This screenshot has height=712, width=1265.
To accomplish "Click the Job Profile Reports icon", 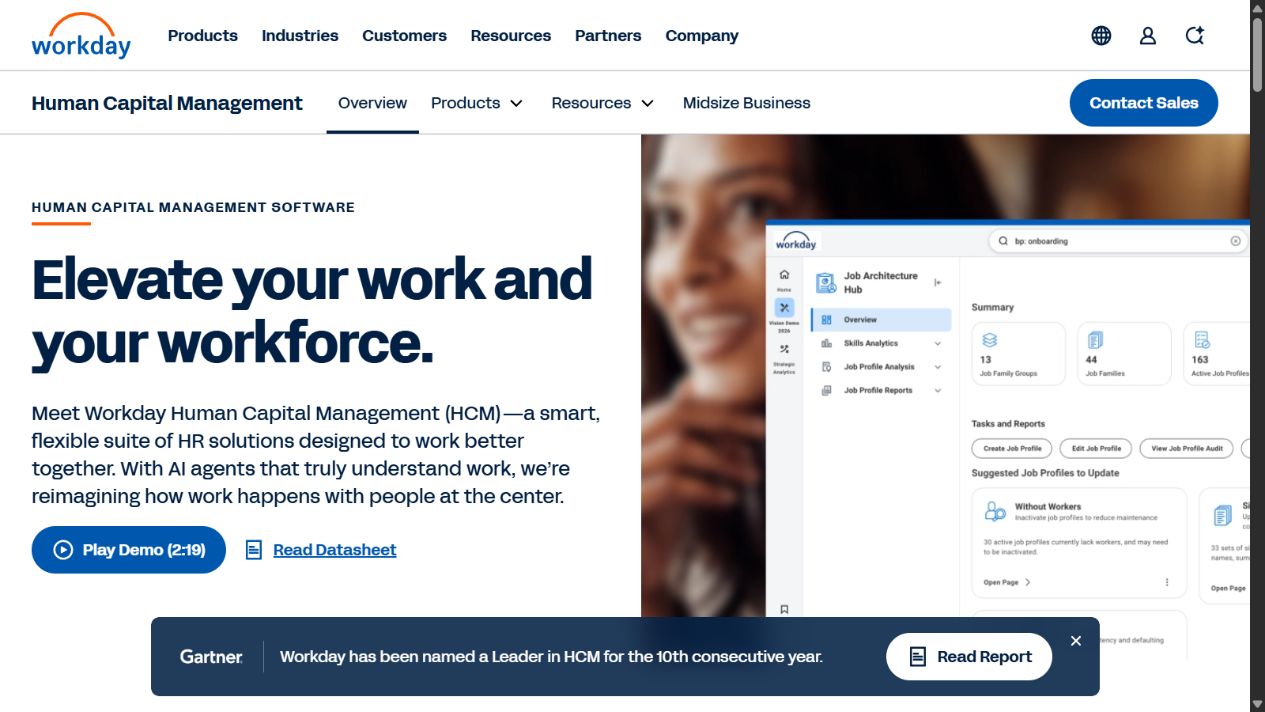I will tap(827, 391).
